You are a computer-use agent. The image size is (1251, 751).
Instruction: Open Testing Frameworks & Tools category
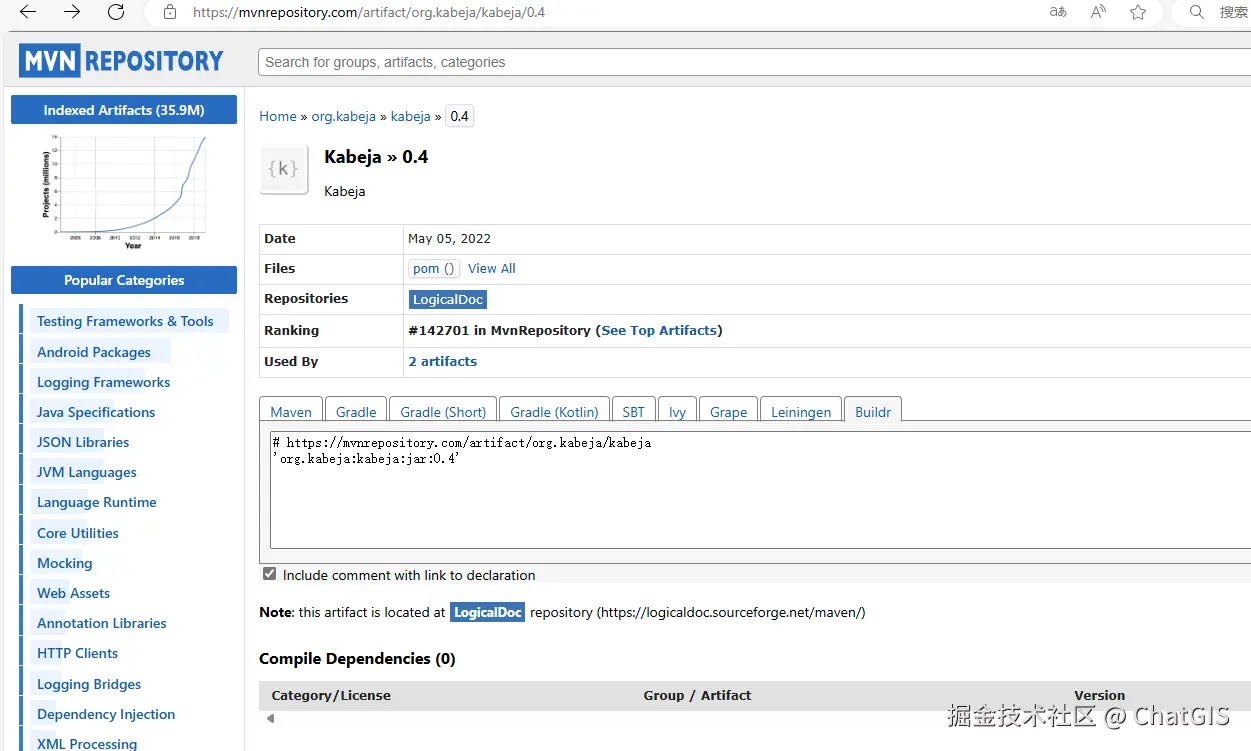pyautogui.click(x=125, y=321)
